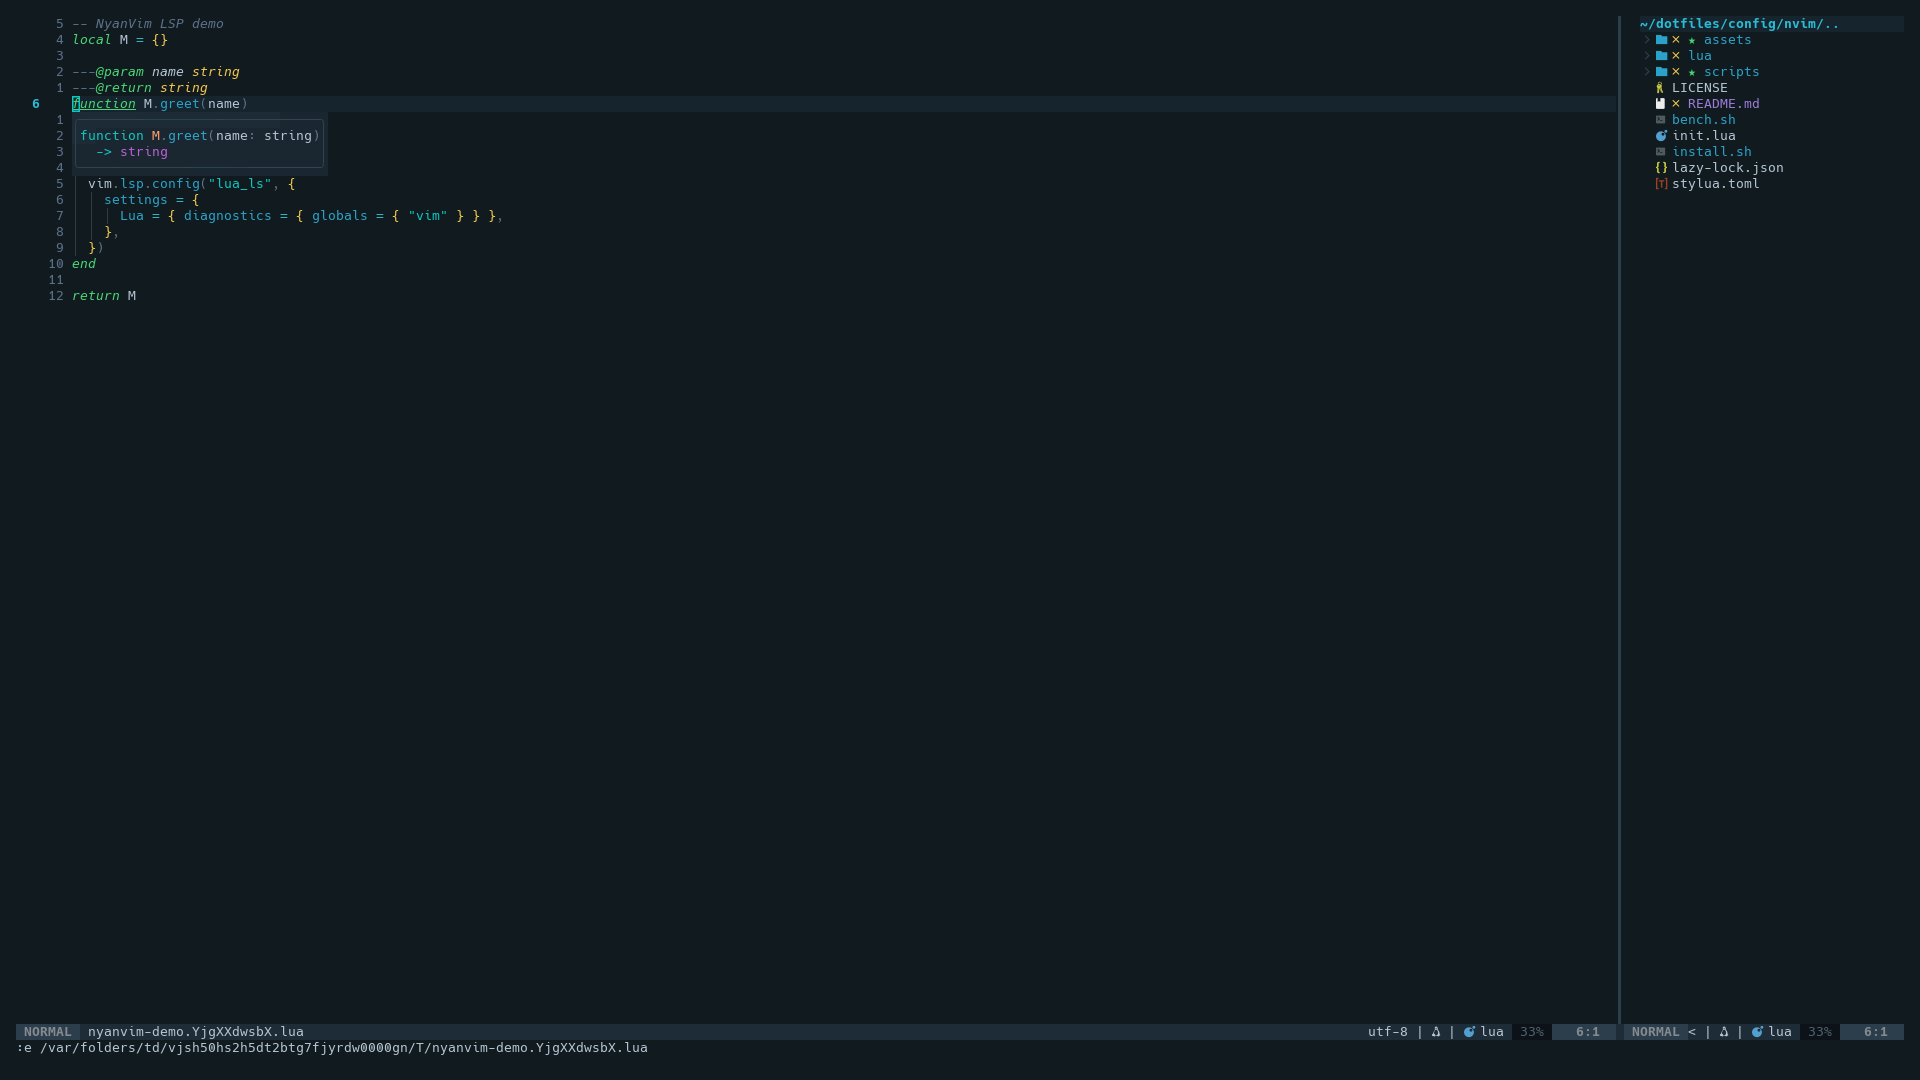Image resolution: width=1920 pixels, height=1080 pixels.
Task: Click the Linux penguin icon in editor statusline
Action: [1436, 1032]
